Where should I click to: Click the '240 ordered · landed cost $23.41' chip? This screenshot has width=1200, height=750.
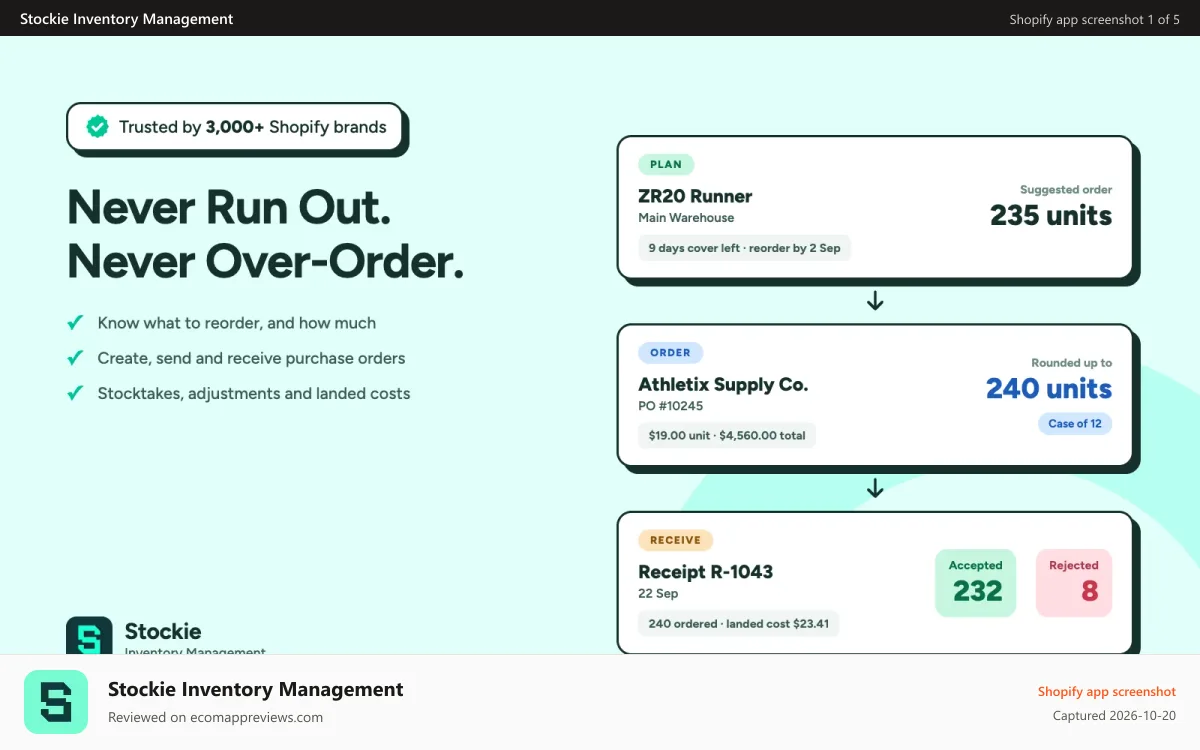pyautogui.click(x=739, y=624)
